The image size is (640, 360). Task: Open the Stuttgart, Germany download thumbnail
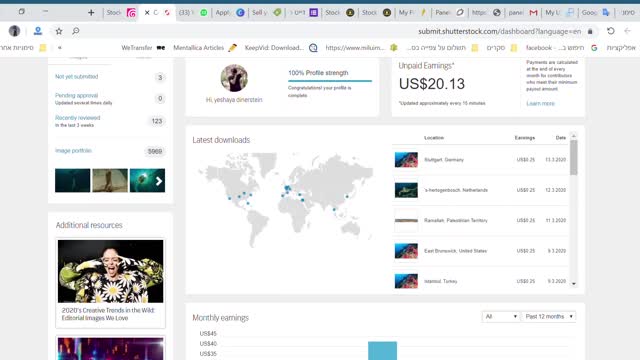[406, 160]
